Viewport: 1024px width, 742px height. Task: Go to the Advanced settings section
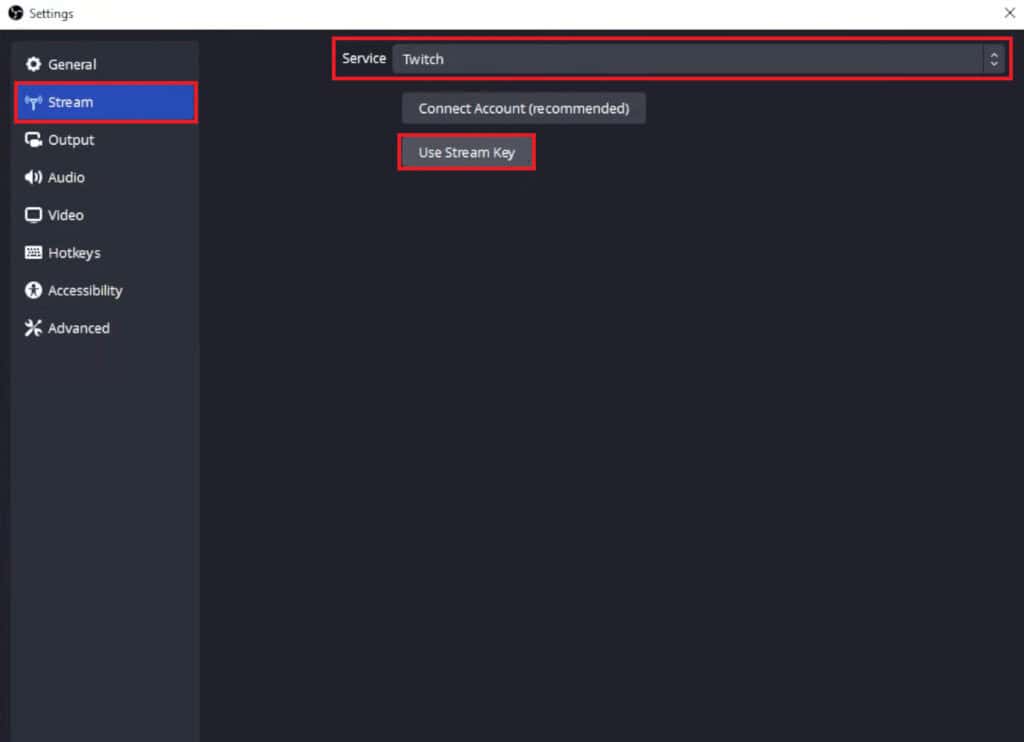(x=106, y=328)
